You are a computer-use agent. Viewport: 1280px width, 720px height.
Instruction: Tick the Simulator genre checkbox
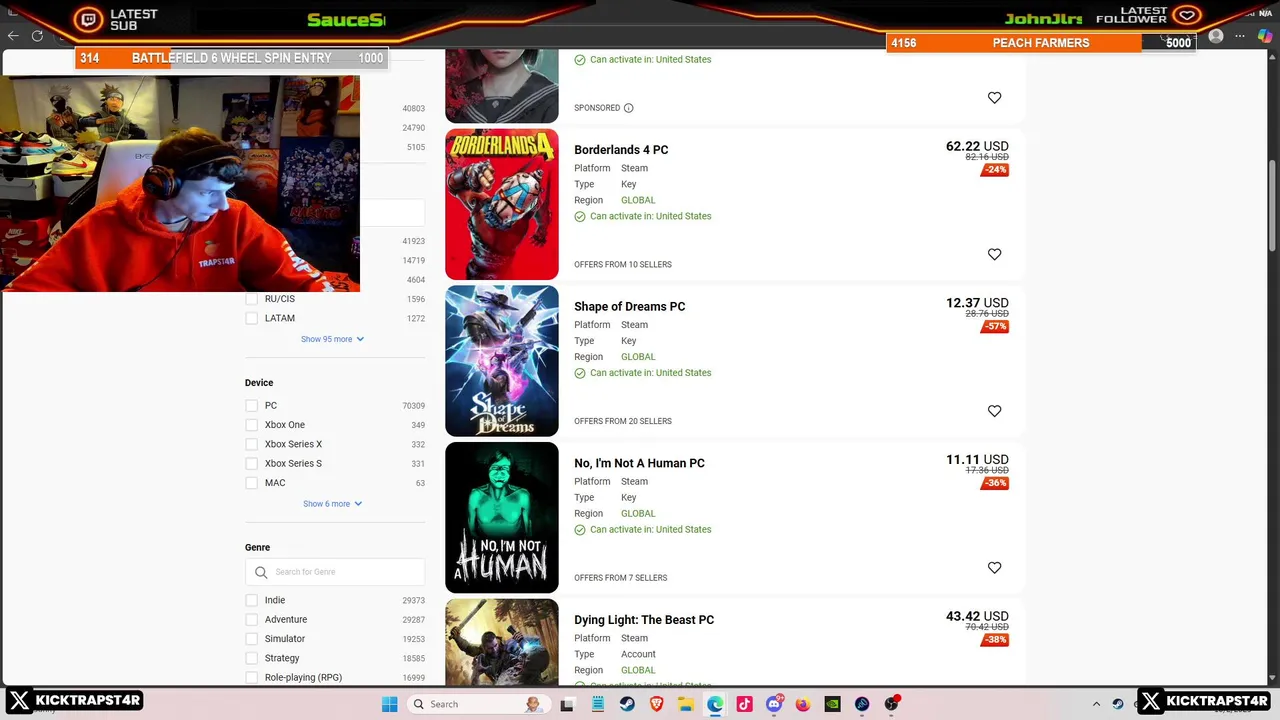tap(251, 639)
